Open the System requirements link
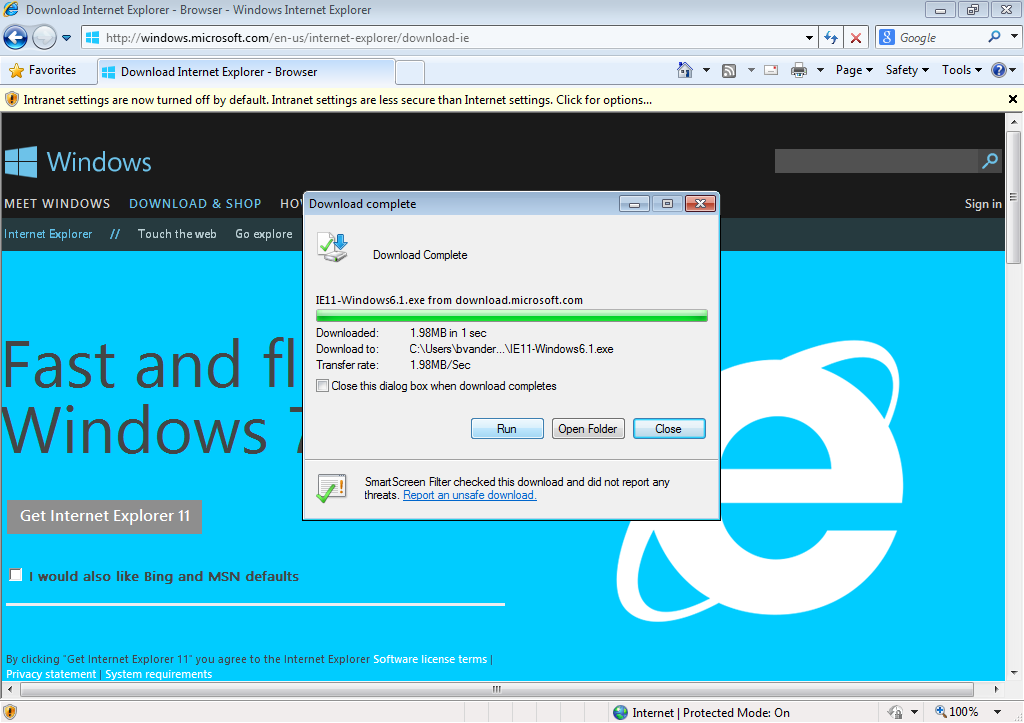The width and height of the screenshot is (1024, 723). tap(159, 674)
